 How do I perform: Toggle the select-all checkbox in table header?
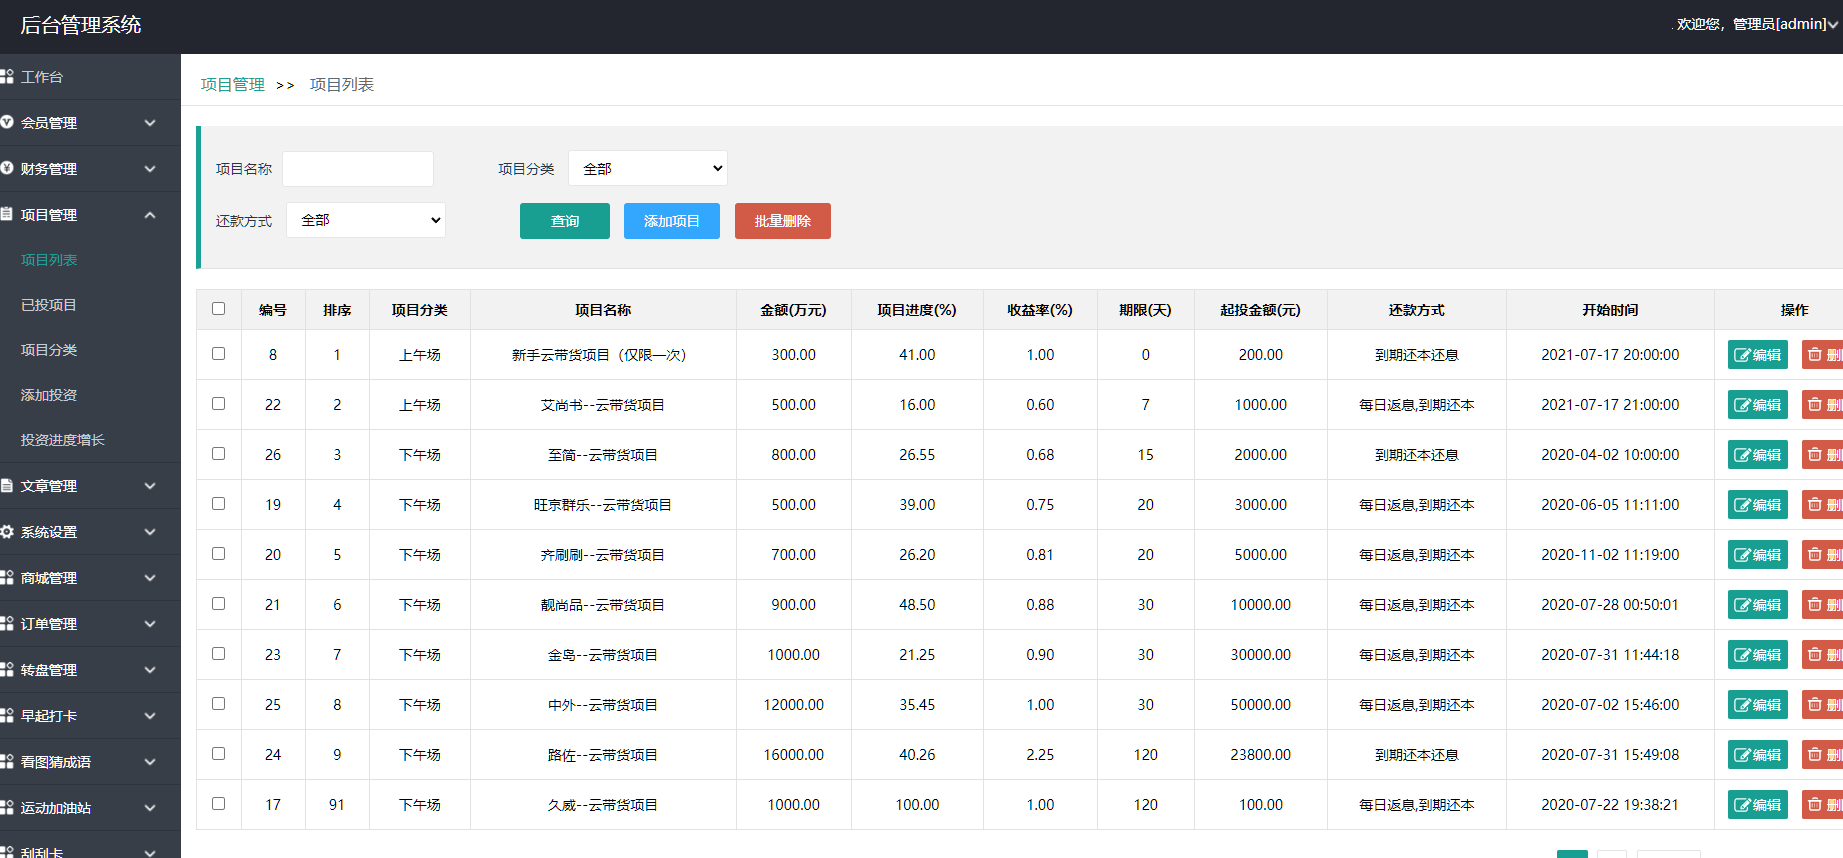(x=219, y=309)
